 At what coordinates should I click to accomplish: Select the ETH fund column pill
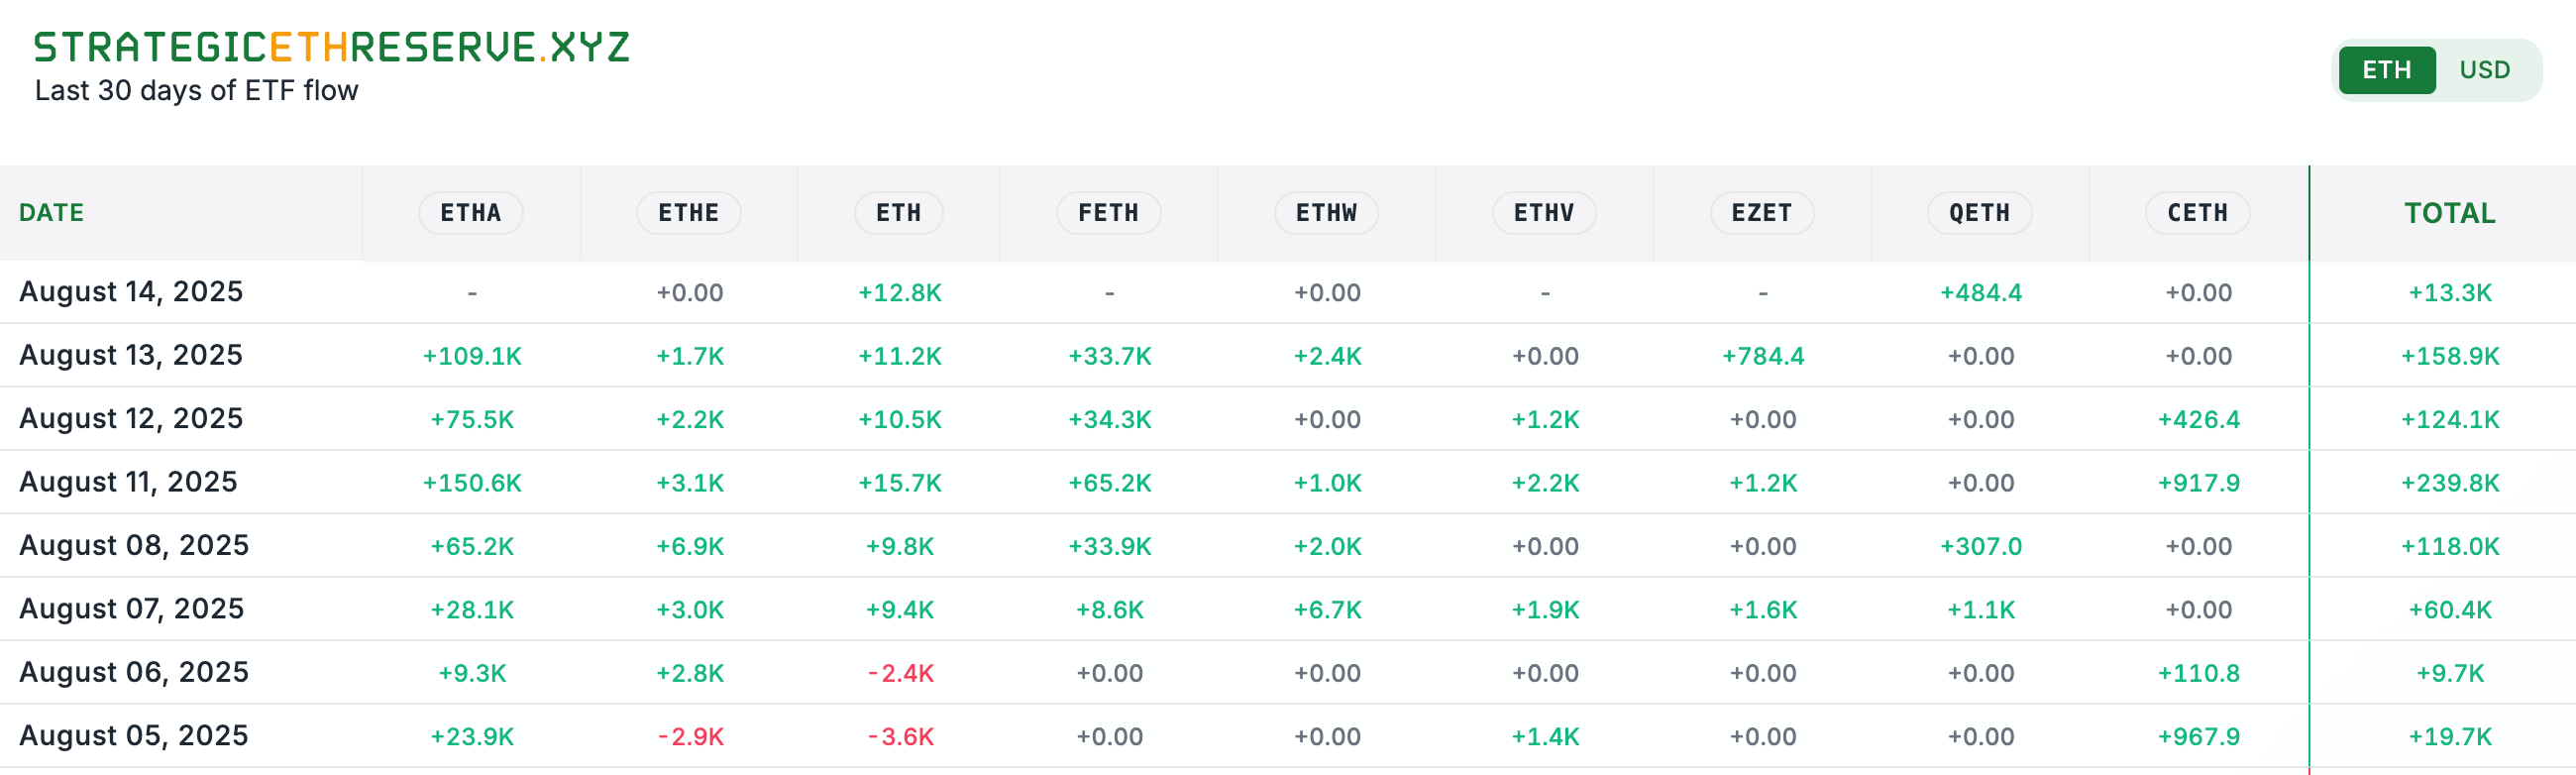tap(898, 213)
